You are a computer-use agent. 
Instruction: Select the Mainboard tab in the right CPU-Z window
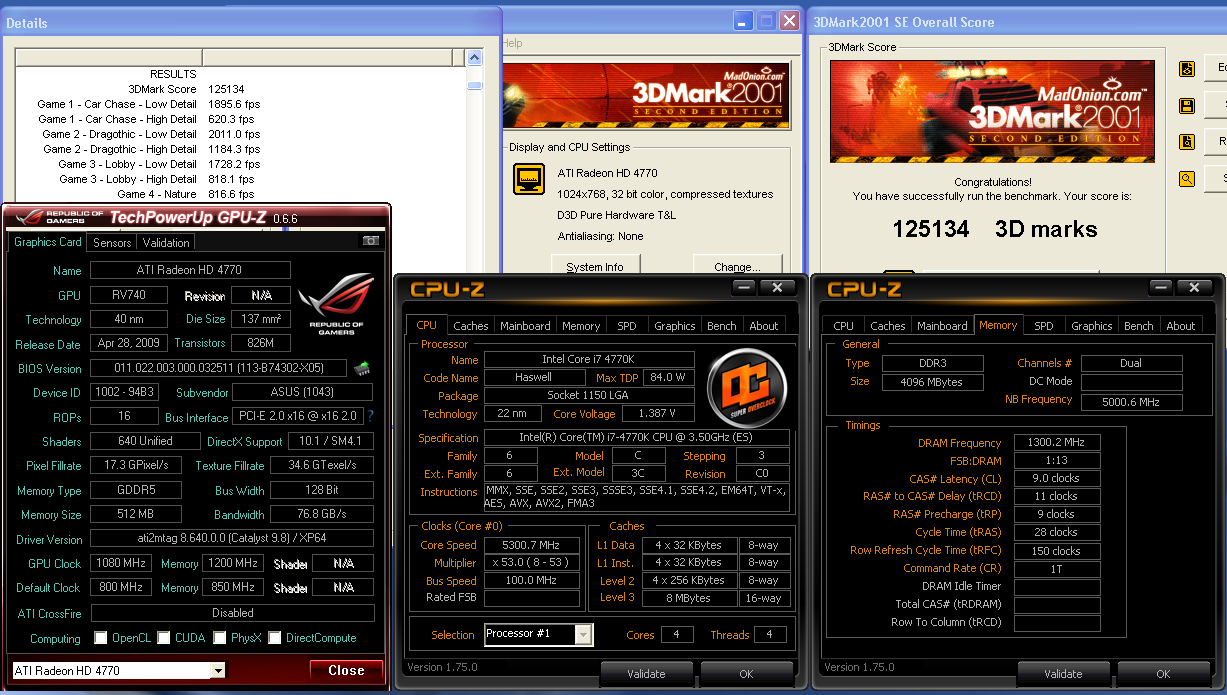942,326
